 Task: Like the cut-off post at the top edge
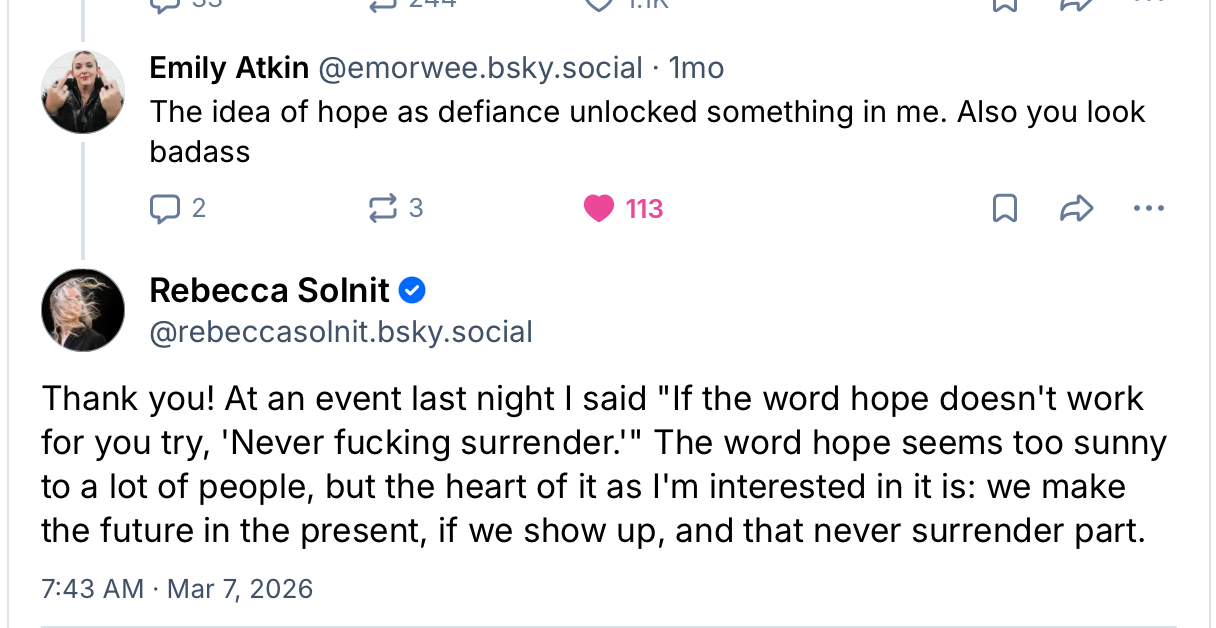[599, 4]
